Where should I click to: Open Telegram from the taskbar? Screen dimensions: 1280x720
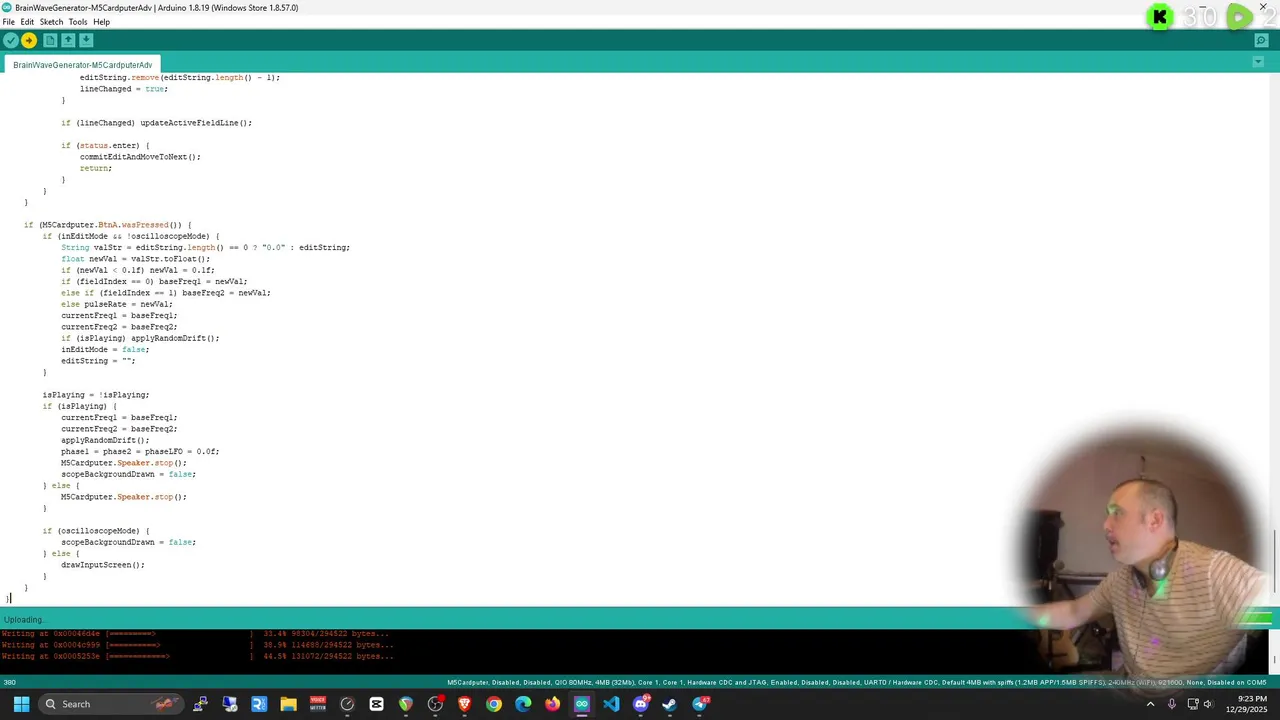pyautogui.click(x=700, y=704)
